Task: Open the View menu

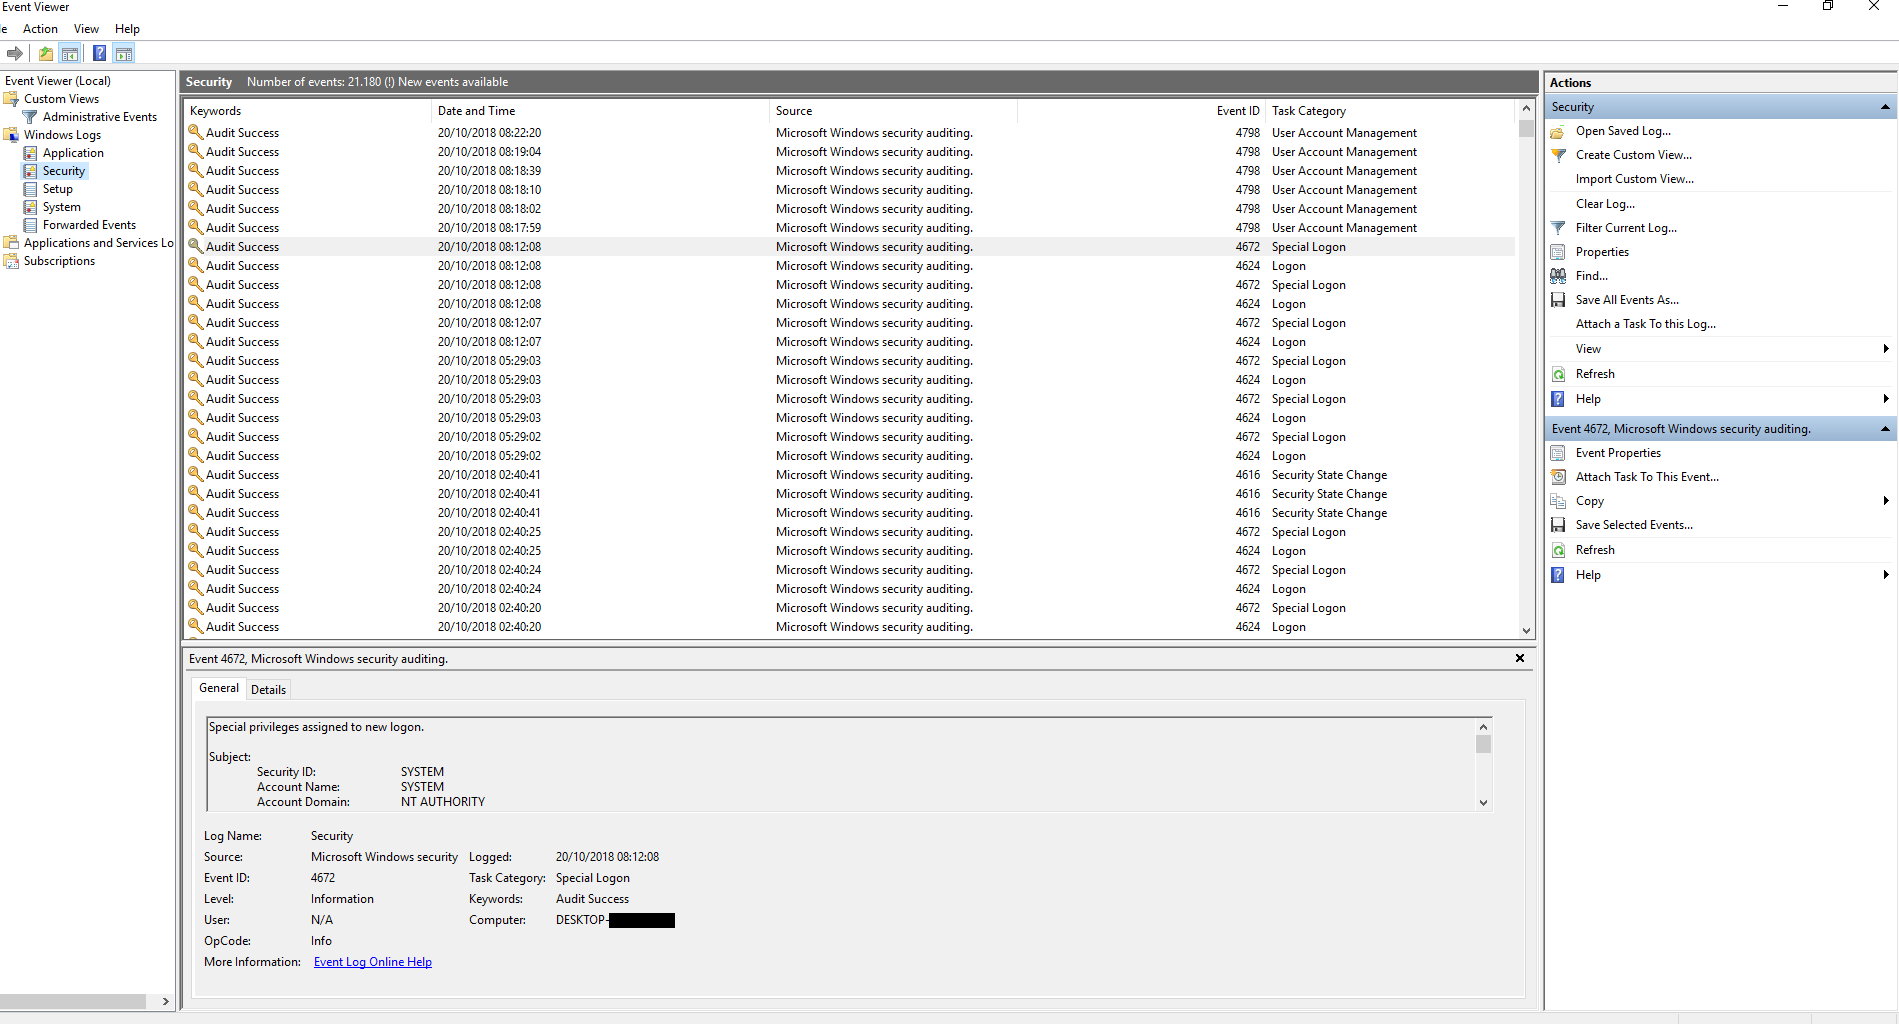Action: click(86, 29)
